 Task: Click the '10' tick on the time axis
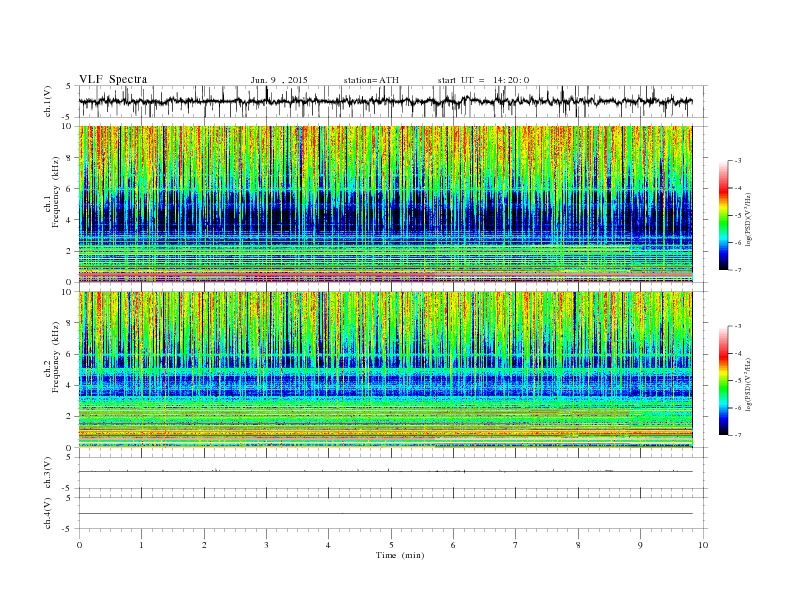[703, 545]
